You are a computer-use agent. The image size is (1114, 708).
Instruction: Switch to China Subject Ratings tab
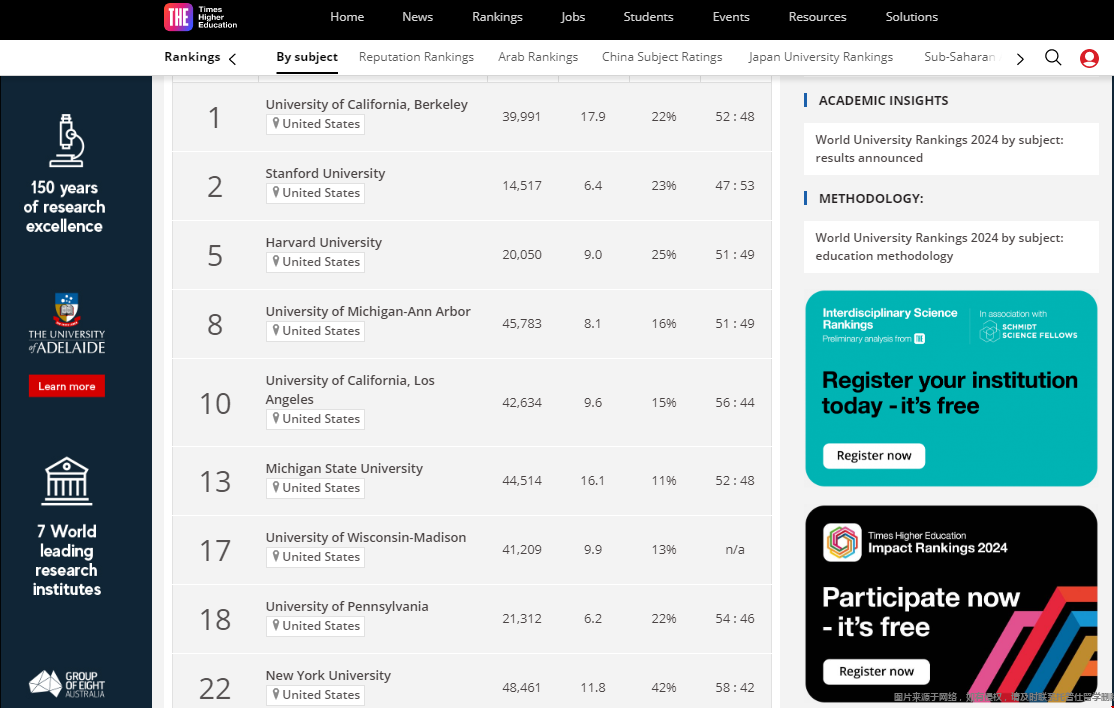click(662, 58)
